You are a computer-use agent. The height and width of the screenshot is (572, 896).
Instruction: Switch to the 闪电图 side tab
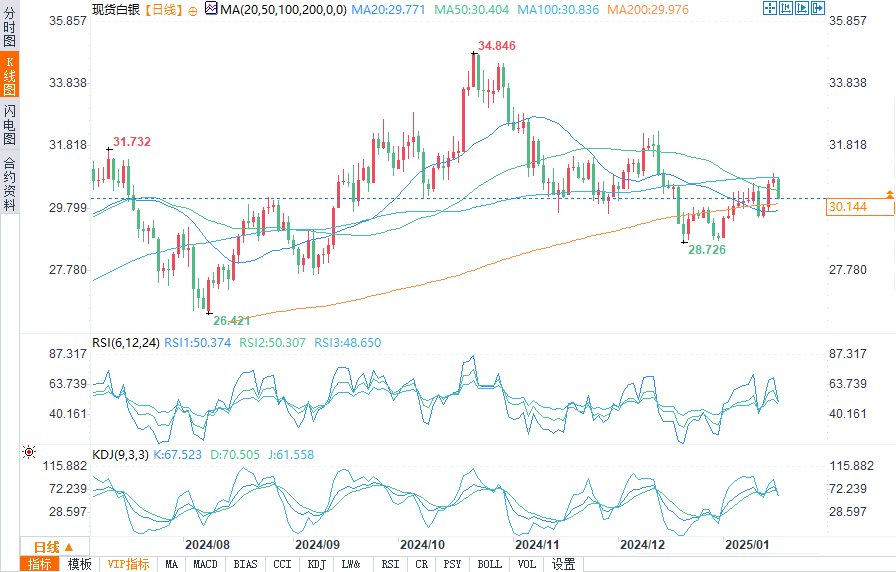9,125
